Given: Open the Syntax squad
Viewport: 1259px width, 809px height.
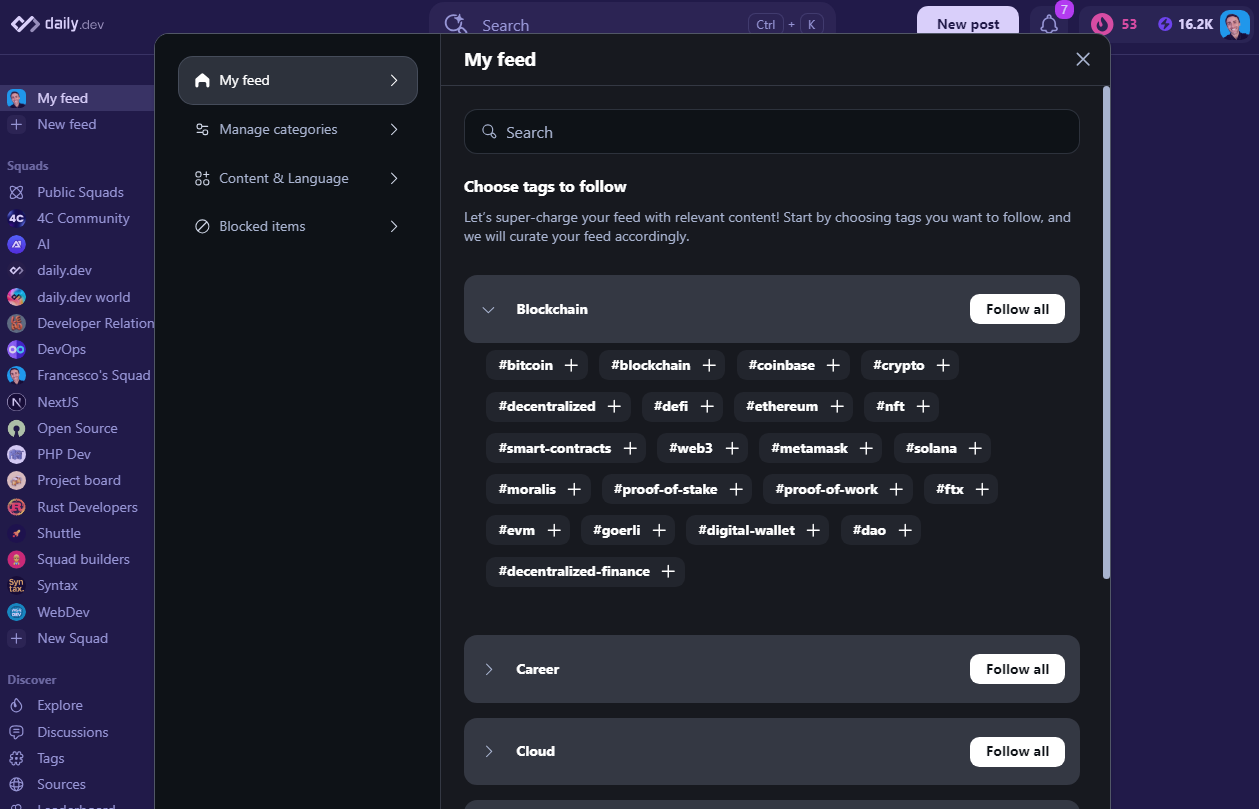Looking at the screenshot, I should [77, 585].
